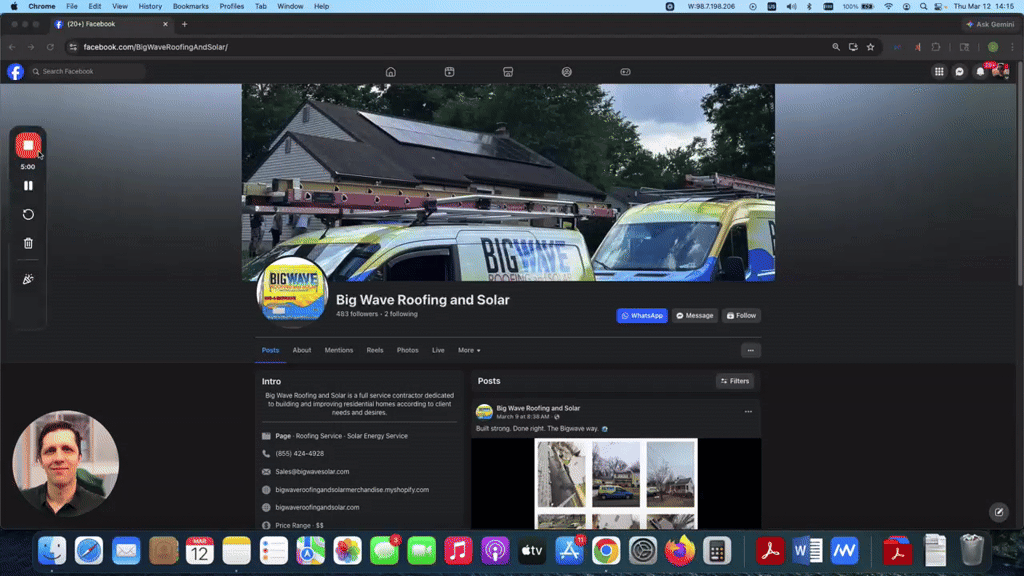Click the WhatsApp button
The image size is (1024, 576).
click(x=642, y=315)
